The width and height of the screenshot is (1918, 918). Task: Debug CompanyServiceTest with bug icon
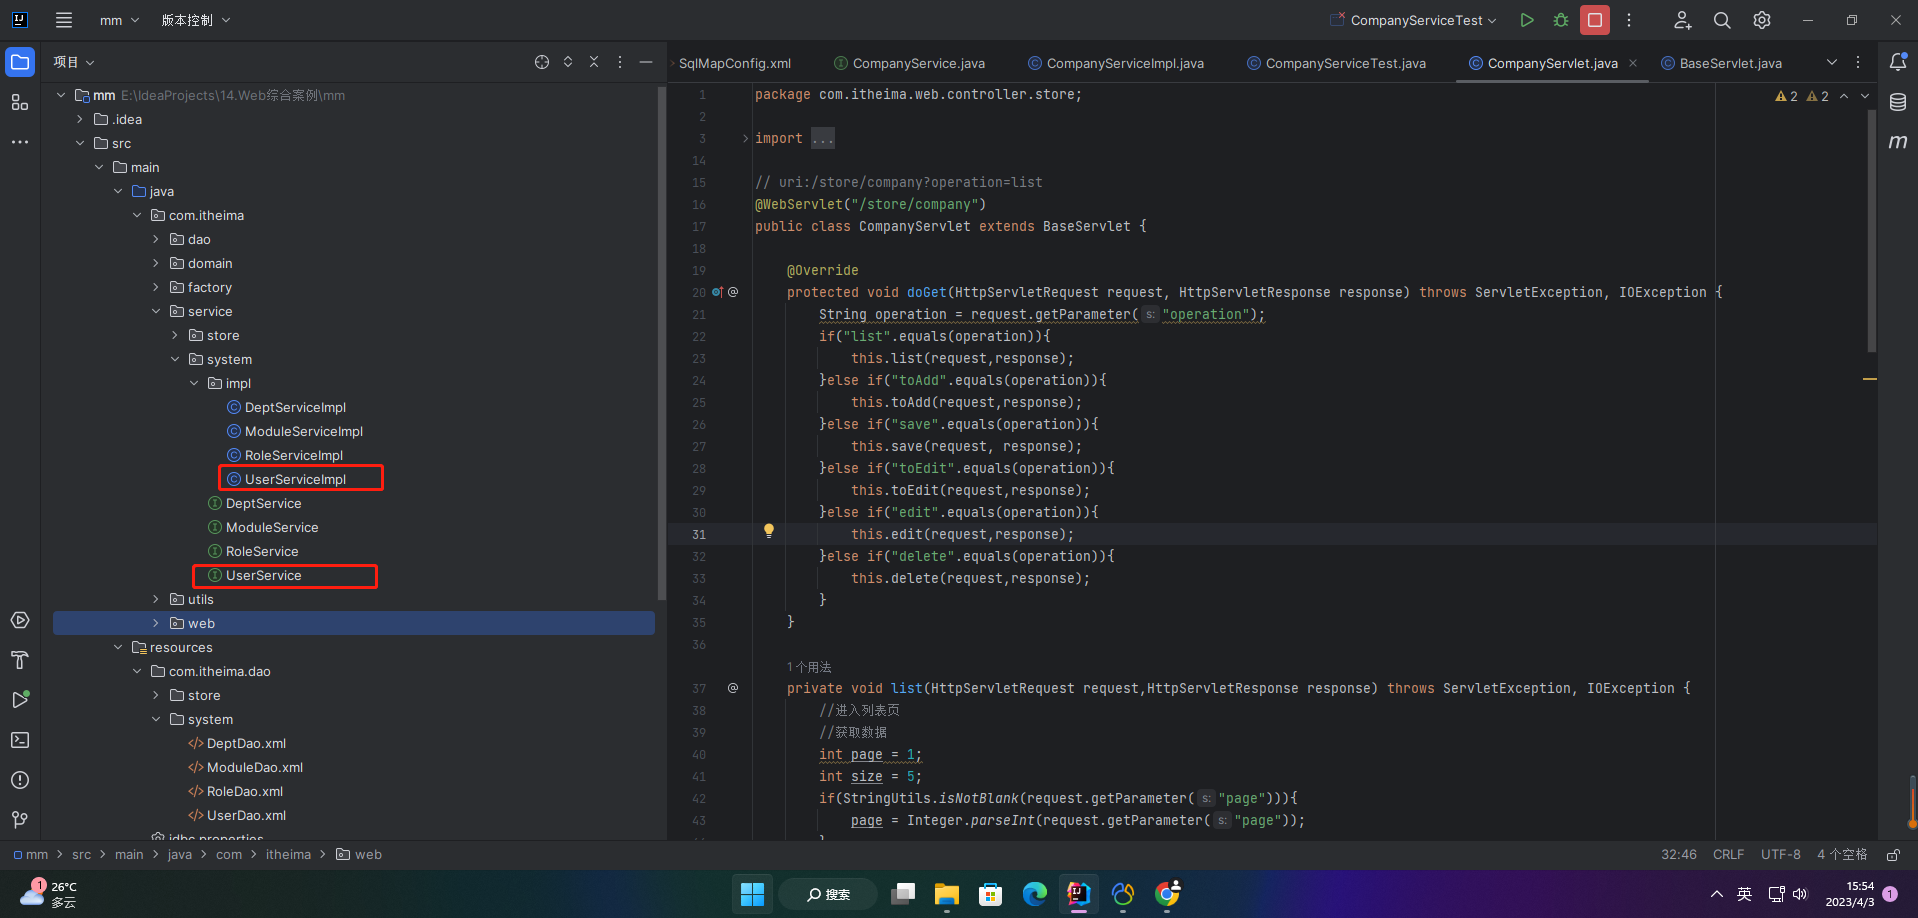pos(1561,20)
